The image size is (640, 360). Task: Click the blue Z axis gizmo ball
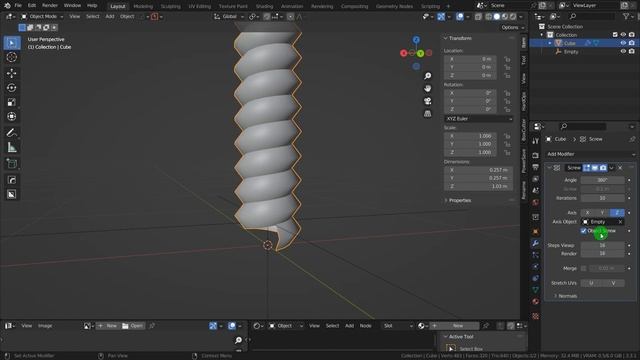(416, 40)
